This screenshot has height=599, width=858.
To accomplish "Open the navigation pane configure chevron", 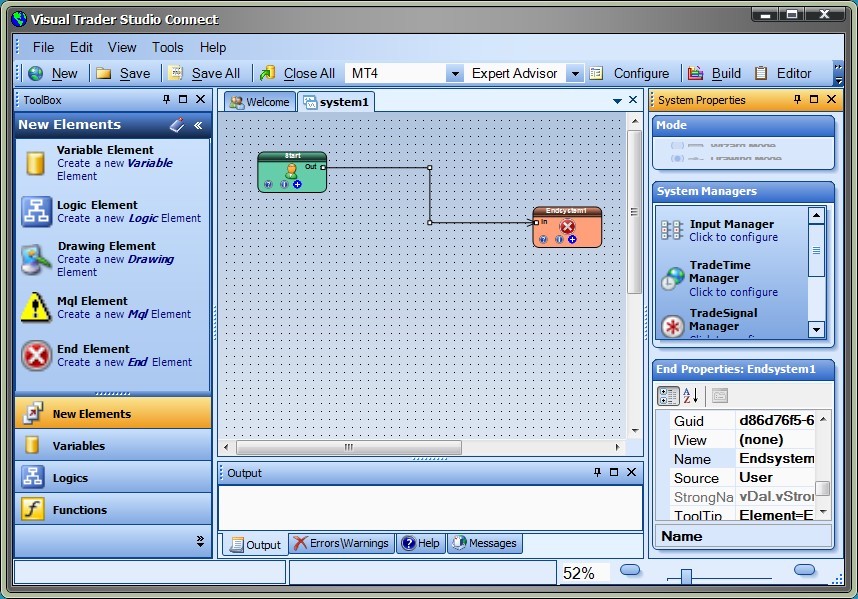I will (200, 541).
